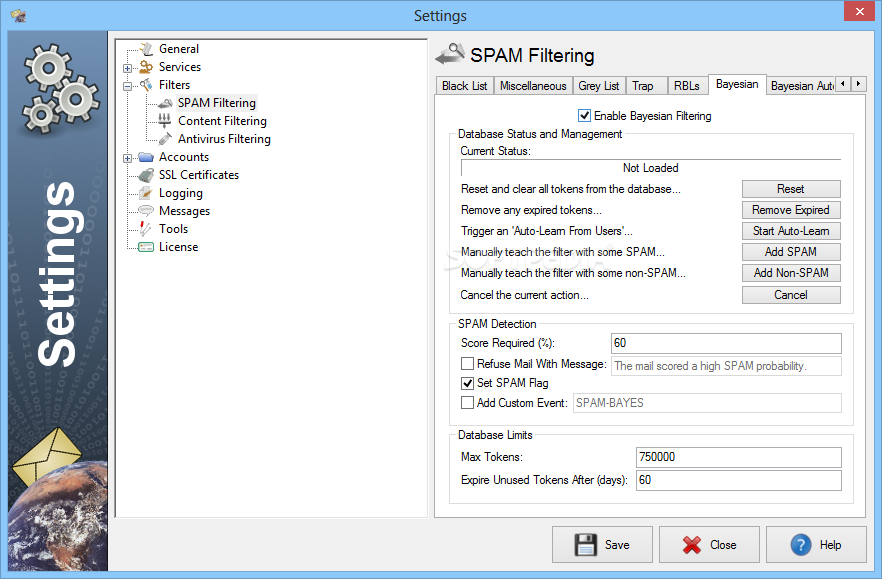This screenshot has width=882, height=579.
Task: Click the SPAM Filtering header icon
Action: pyautogui.click(x=450, y=54)
